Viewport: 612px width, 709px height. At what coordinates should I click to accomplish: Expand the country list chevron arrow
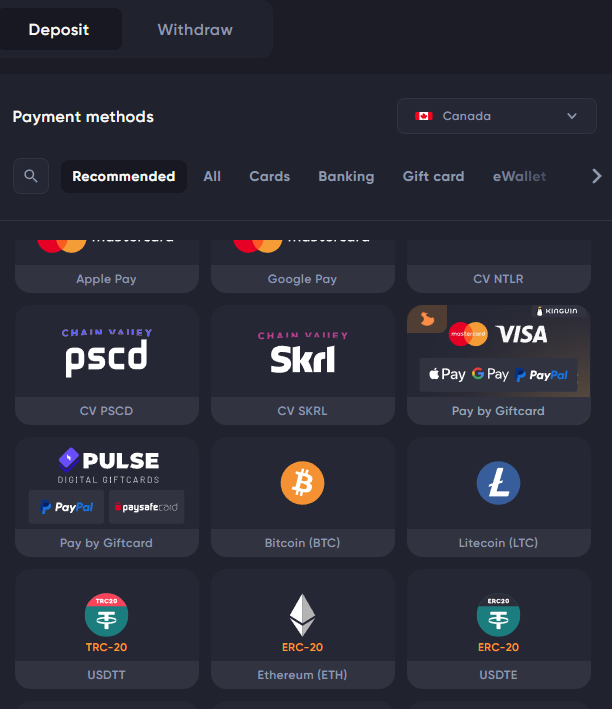[x=572, y=116]
